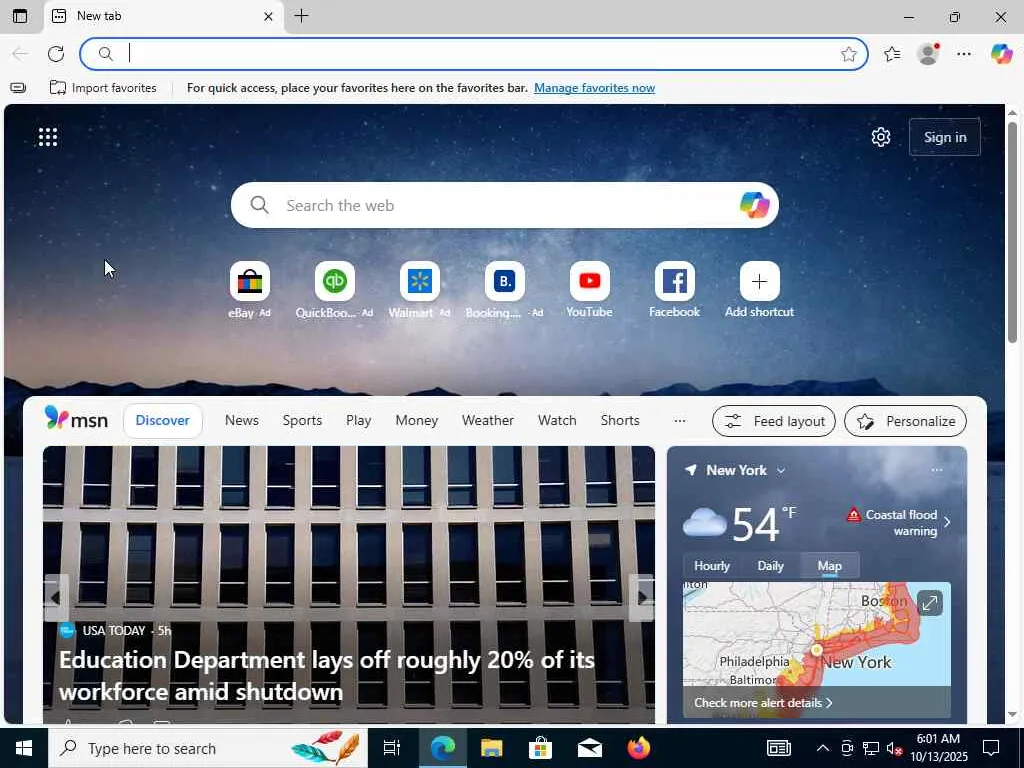Switch to the Watch tab
The image size is (1024, 768).
557,421
